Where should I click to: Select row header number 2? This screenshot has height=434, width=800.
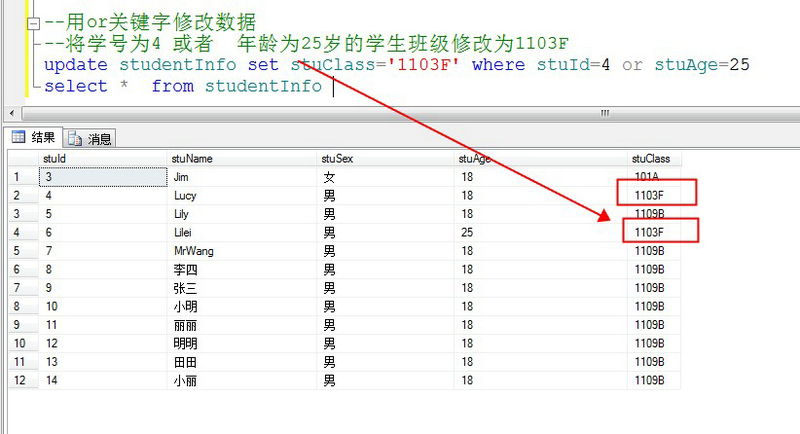pos(23,195)
